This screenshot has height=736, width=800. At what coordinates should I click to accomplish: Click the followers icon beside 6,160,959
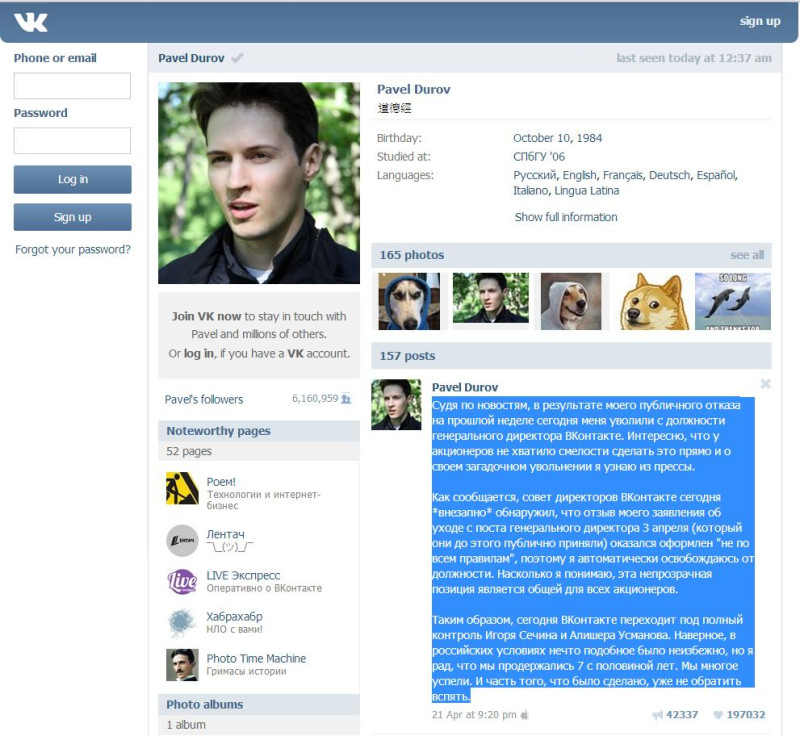click(x=346, y=398)
